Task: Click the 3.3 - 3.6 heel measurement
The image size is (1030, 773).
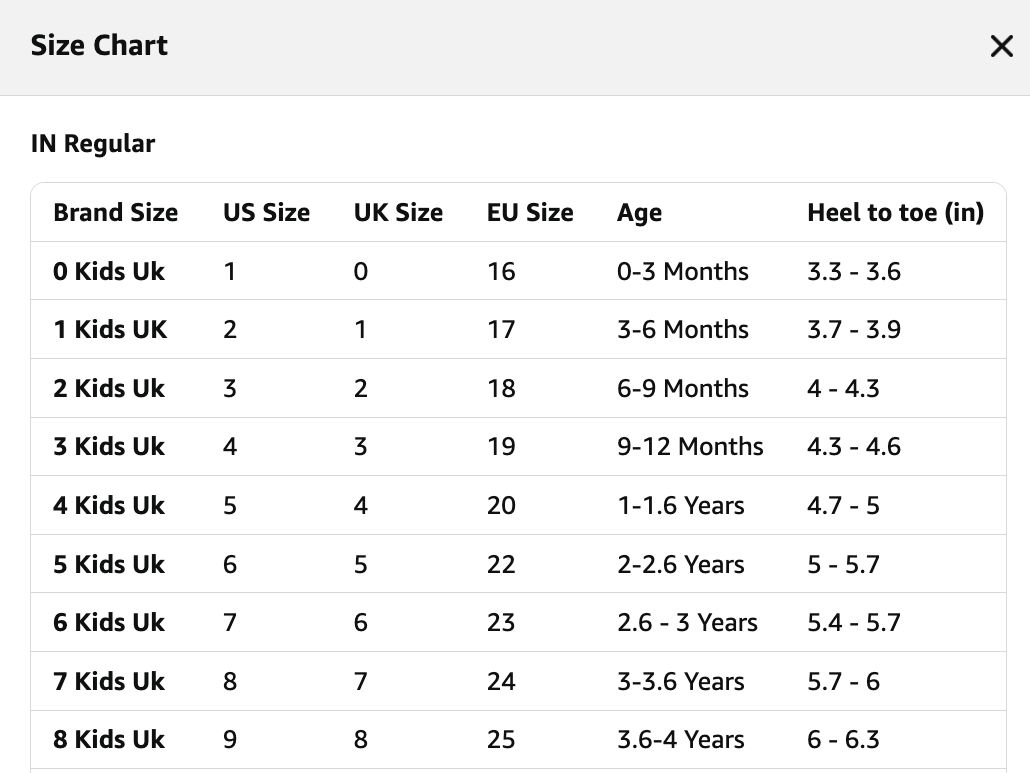Action: (x=854, y=271)
